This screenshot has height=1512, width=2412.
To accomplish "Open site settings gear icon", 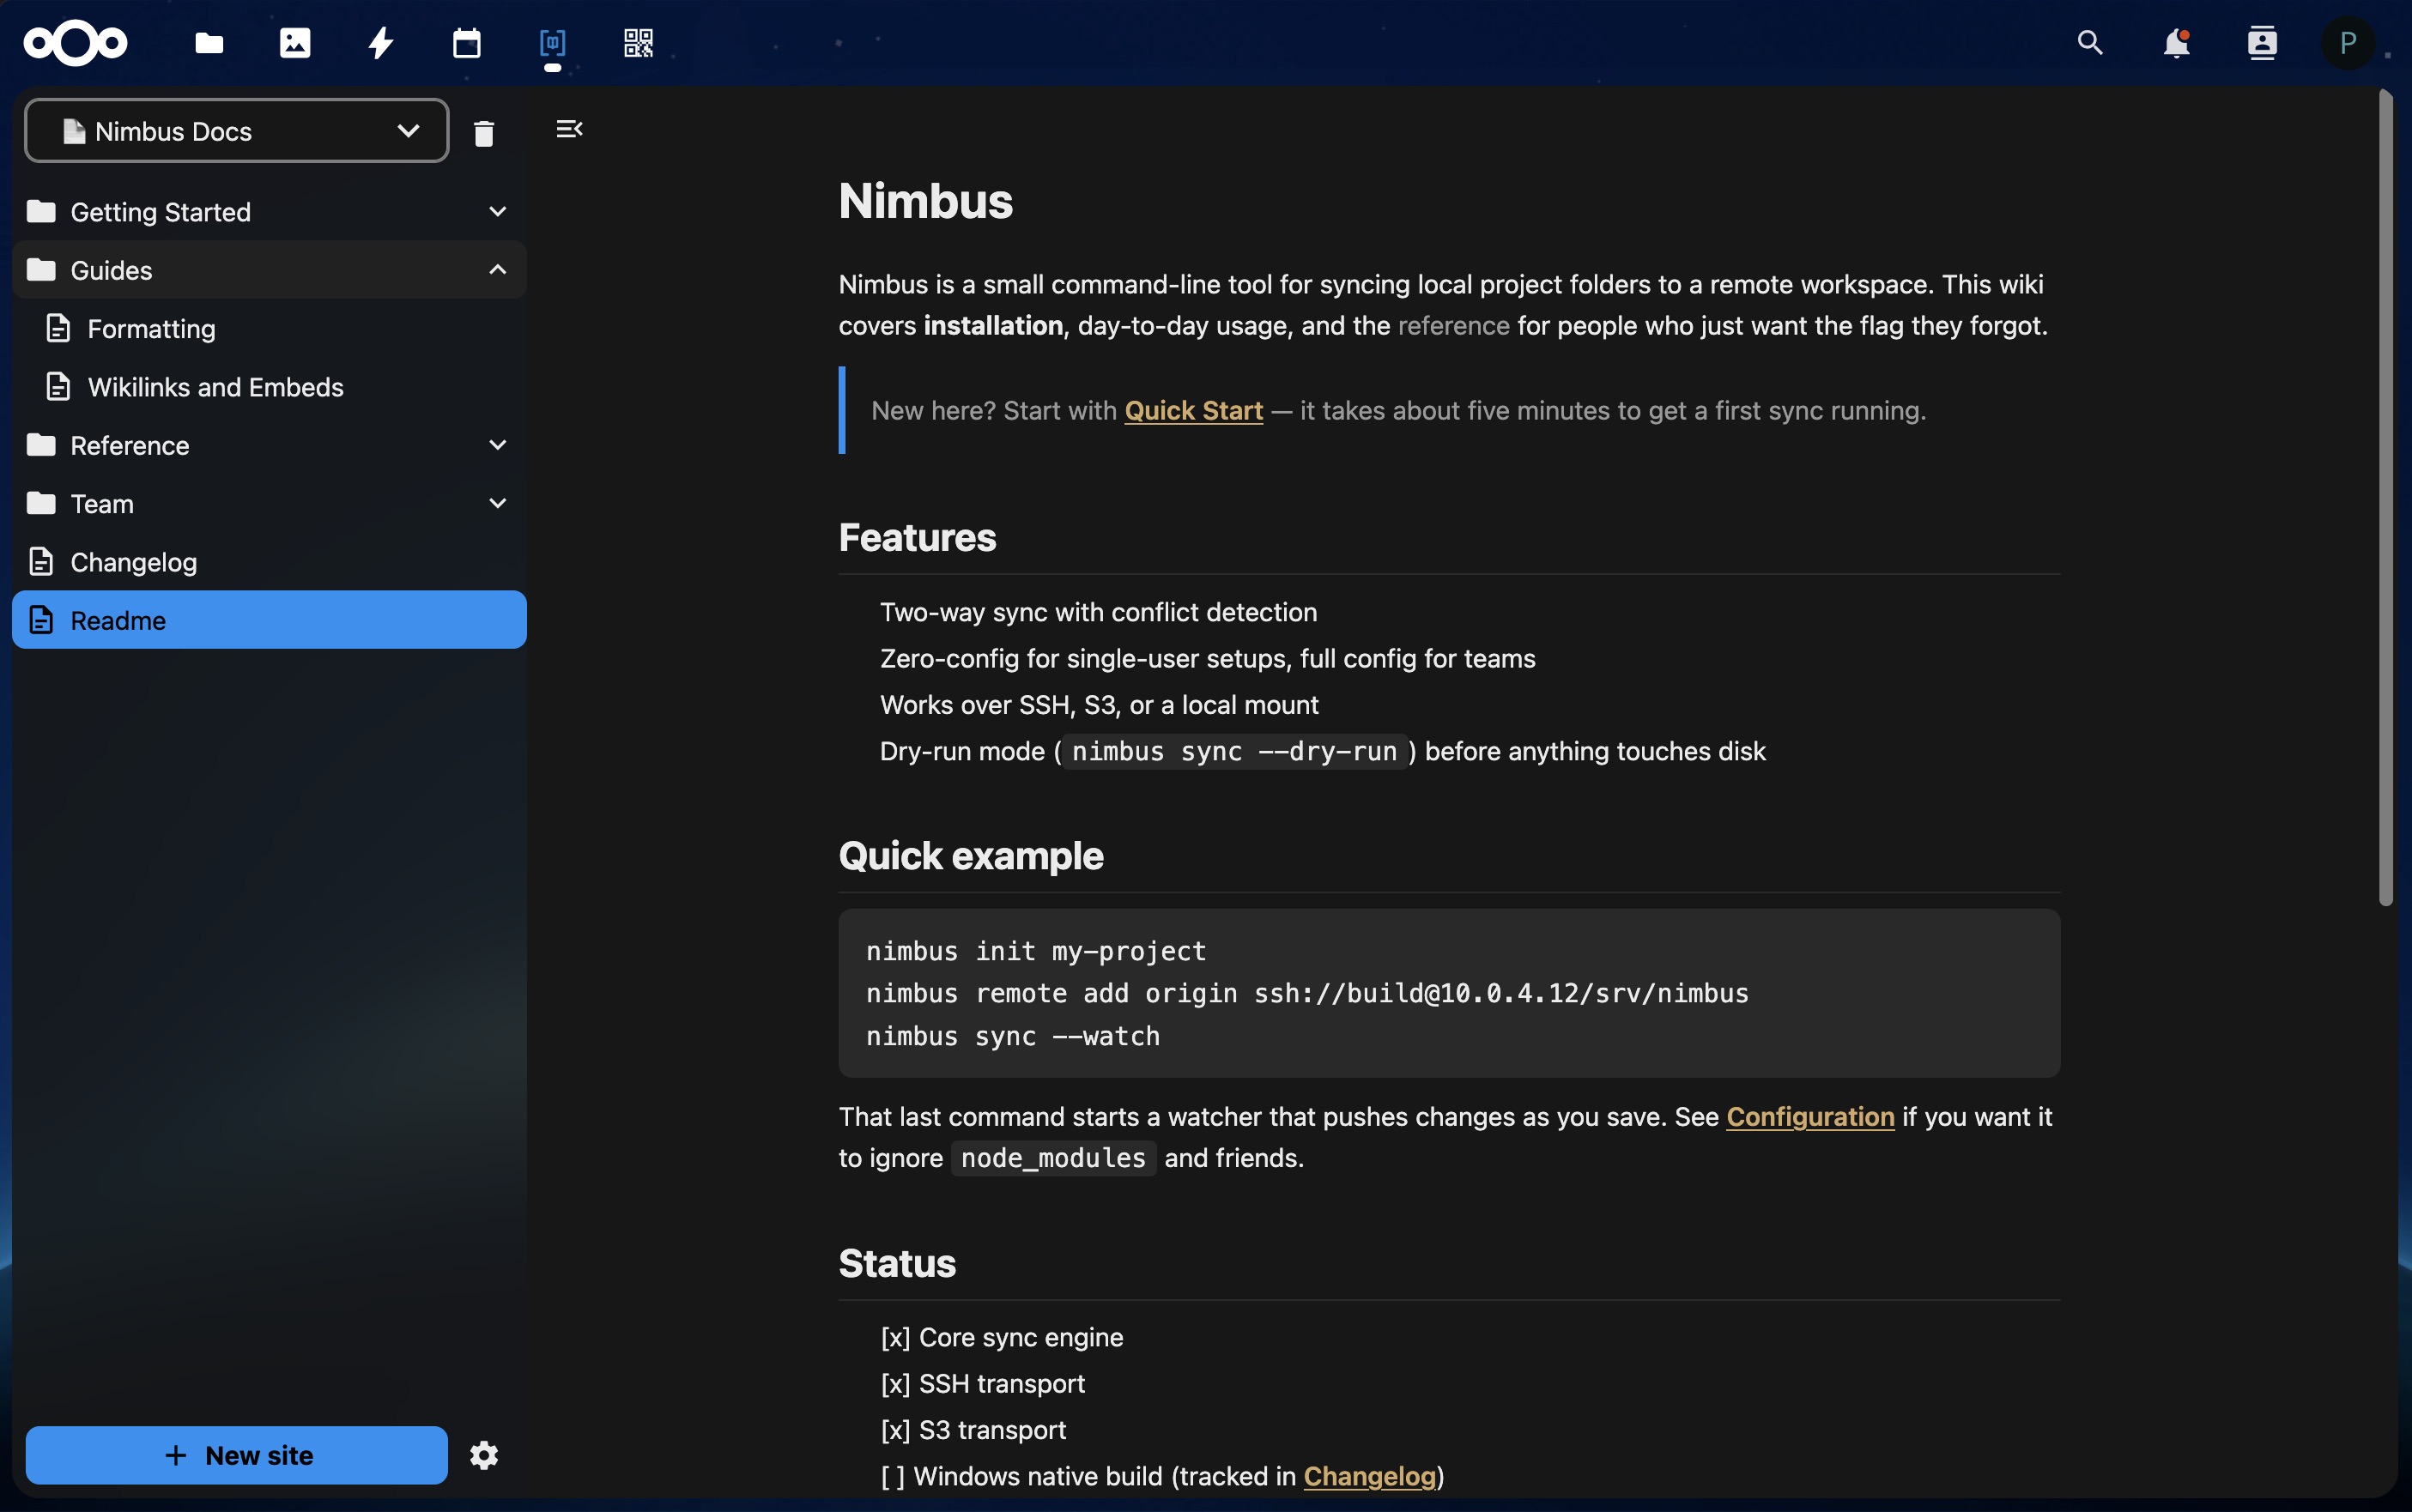I will pos(484,1455).
